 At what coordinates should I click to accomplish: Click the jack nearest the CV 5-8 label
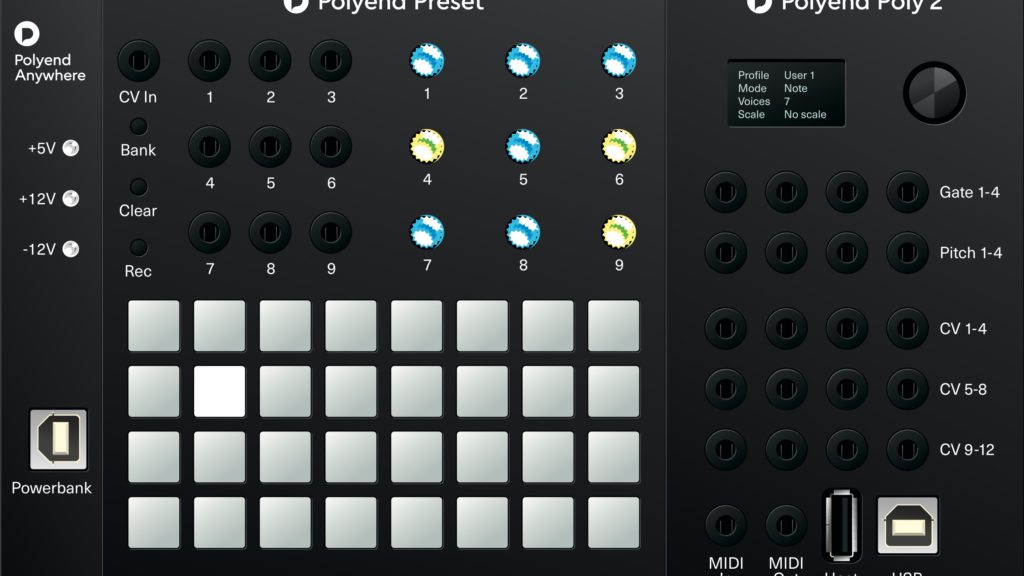click(907, 389)
